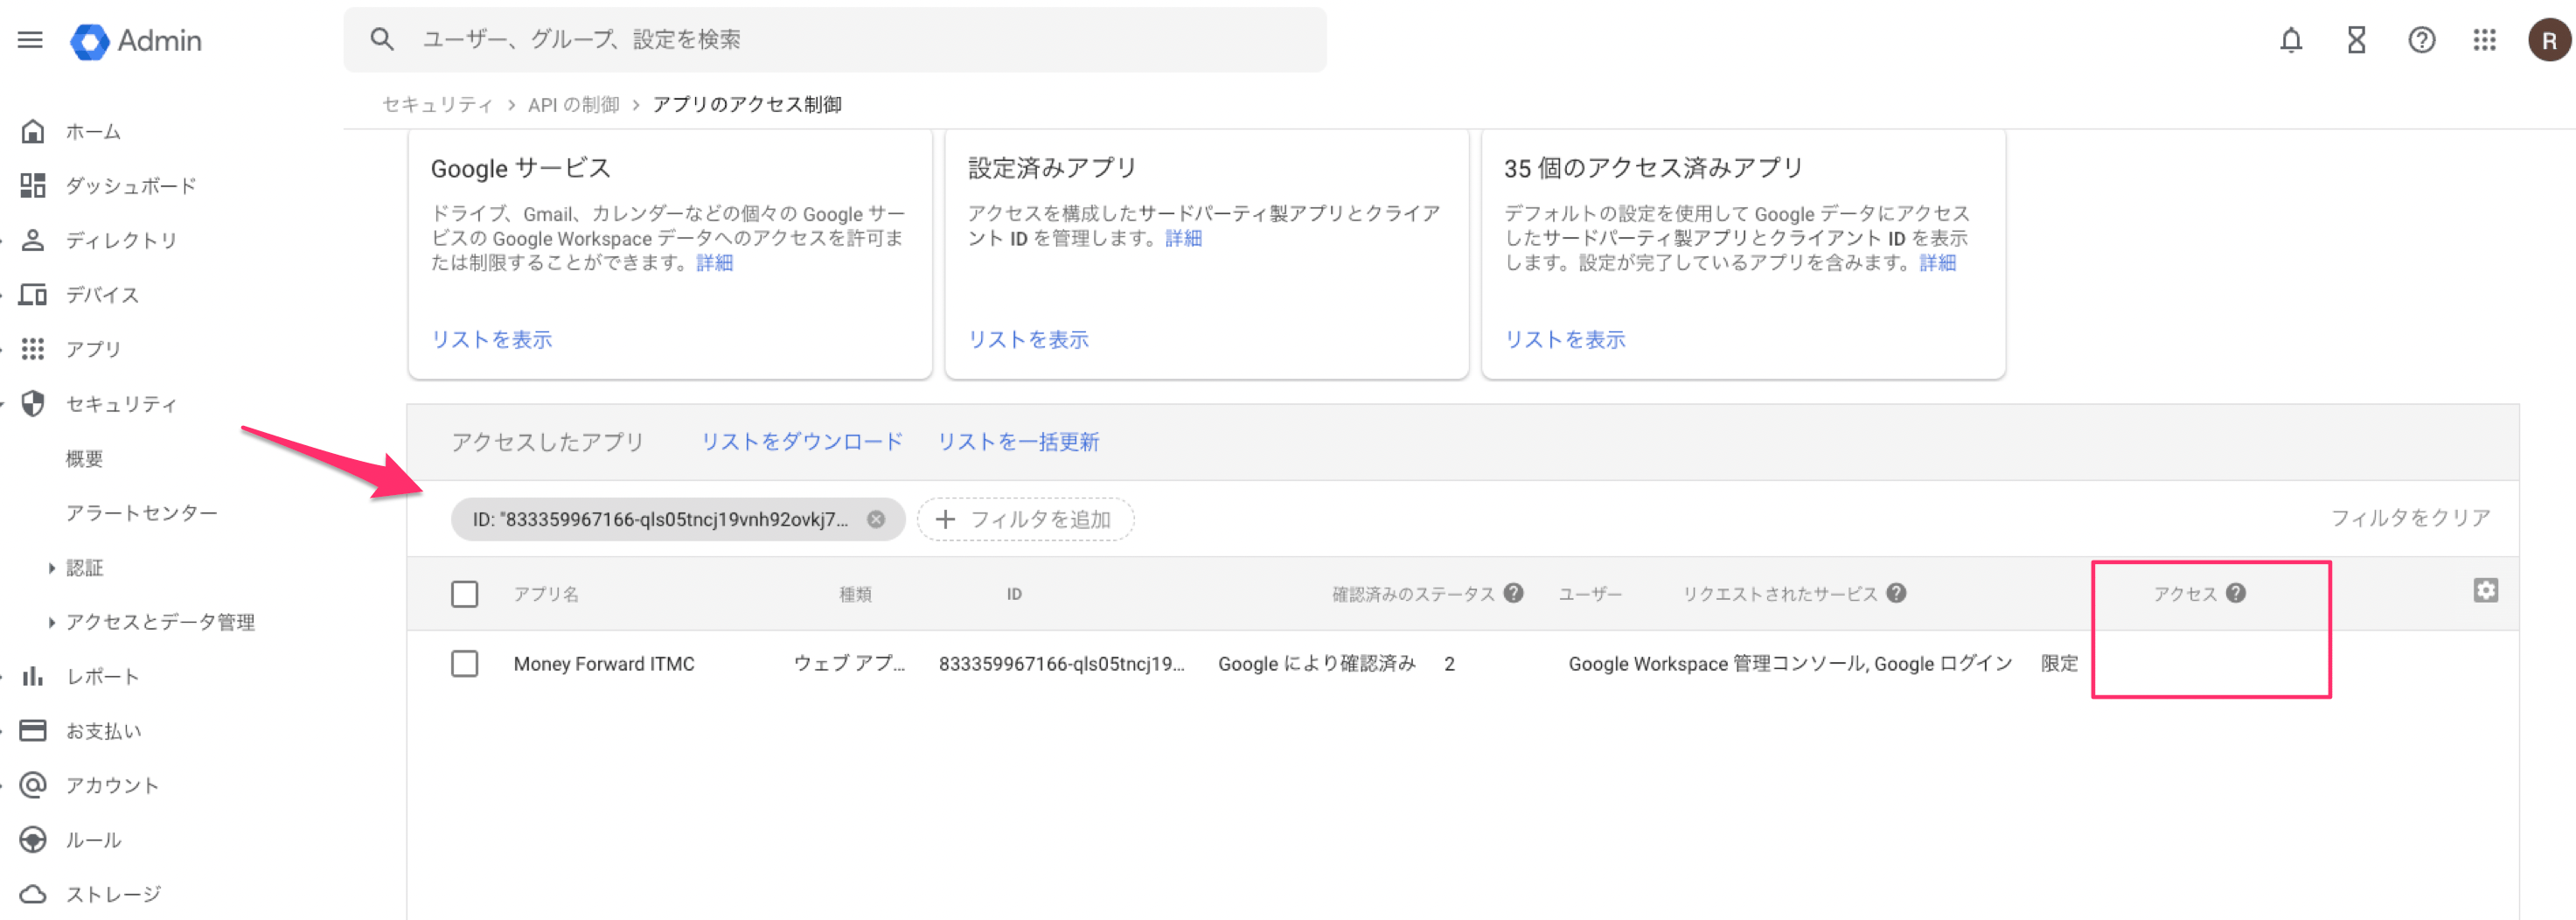
Task: Go to API の制御 breadcrumb
Action: (573, 104)
